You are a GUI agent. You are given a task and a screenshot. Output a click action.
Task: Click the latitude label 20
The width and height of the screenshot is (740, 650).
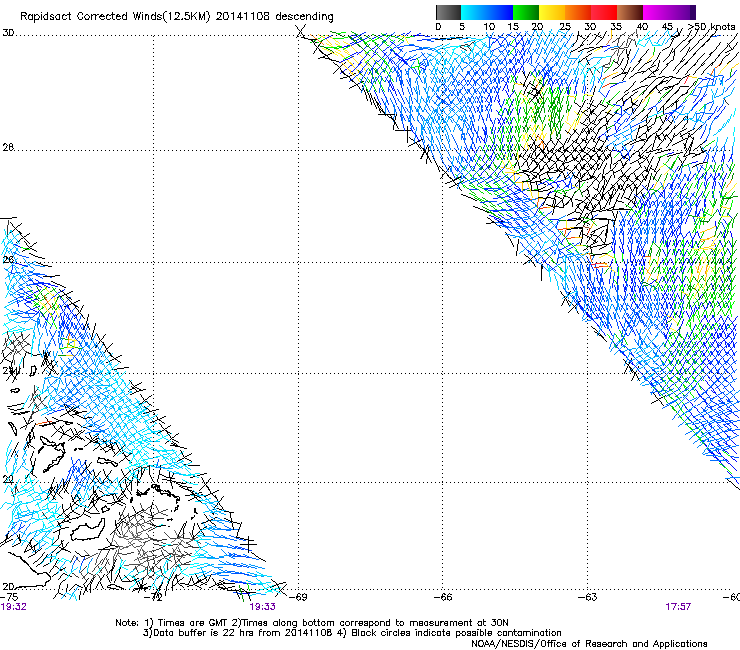pyautogui.click(x=8, y=586)
